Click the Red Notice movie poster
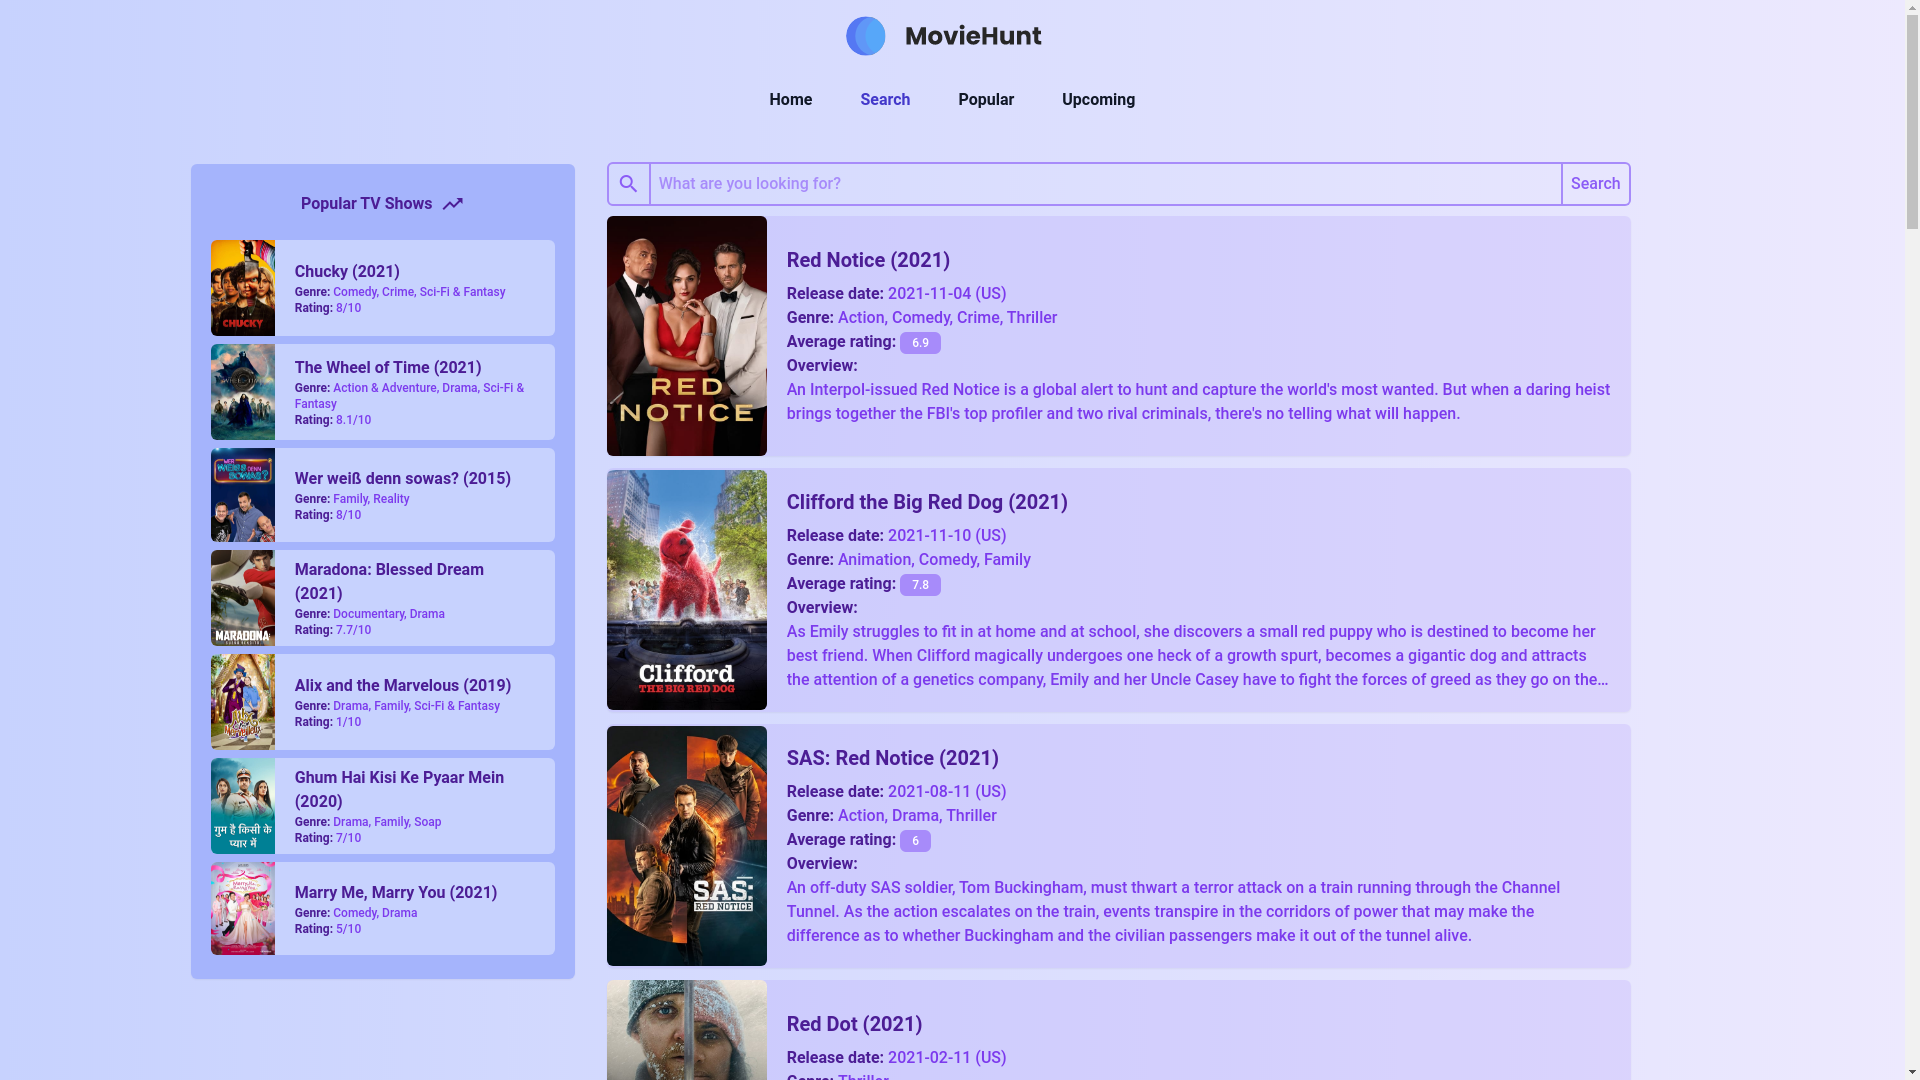Image resolution: width=1920 pixels, height=1080 pixels. point(686,336)
